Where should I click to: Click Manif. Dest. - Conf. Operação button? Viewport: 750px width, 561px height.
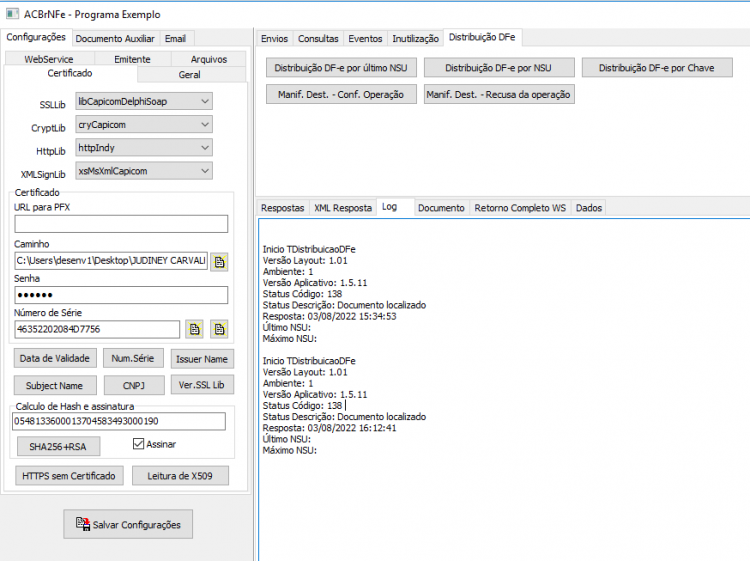click(341, 94)
